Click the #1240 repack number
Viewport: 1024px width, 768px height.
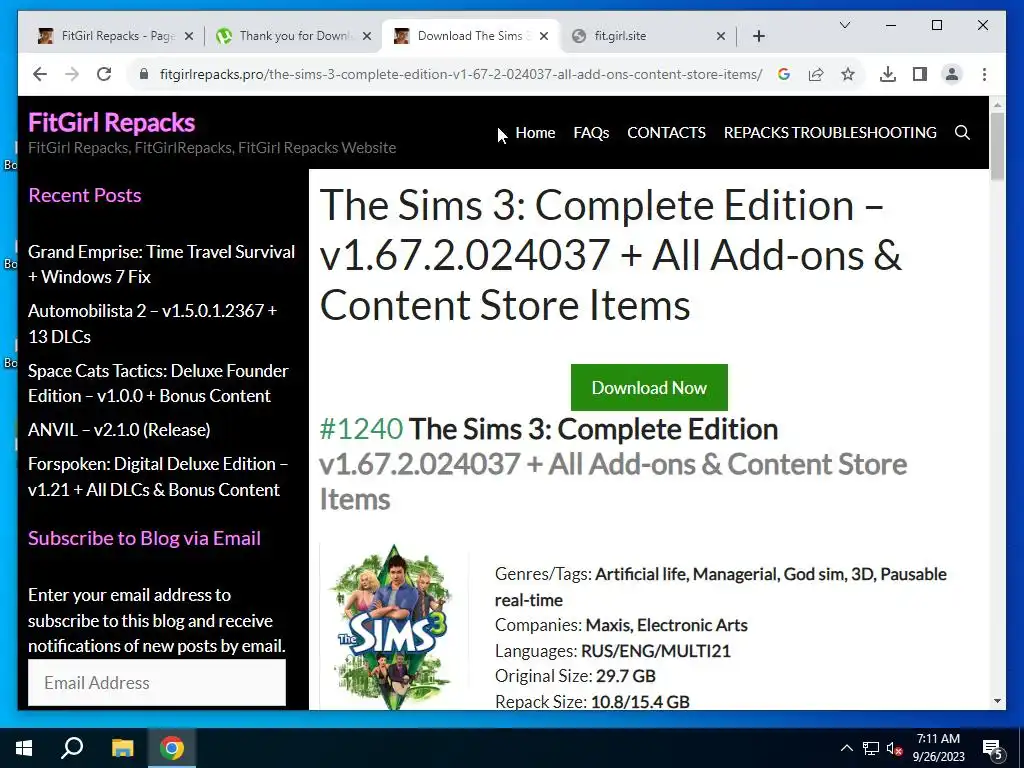pyautogui.click(x=361, y=430)
